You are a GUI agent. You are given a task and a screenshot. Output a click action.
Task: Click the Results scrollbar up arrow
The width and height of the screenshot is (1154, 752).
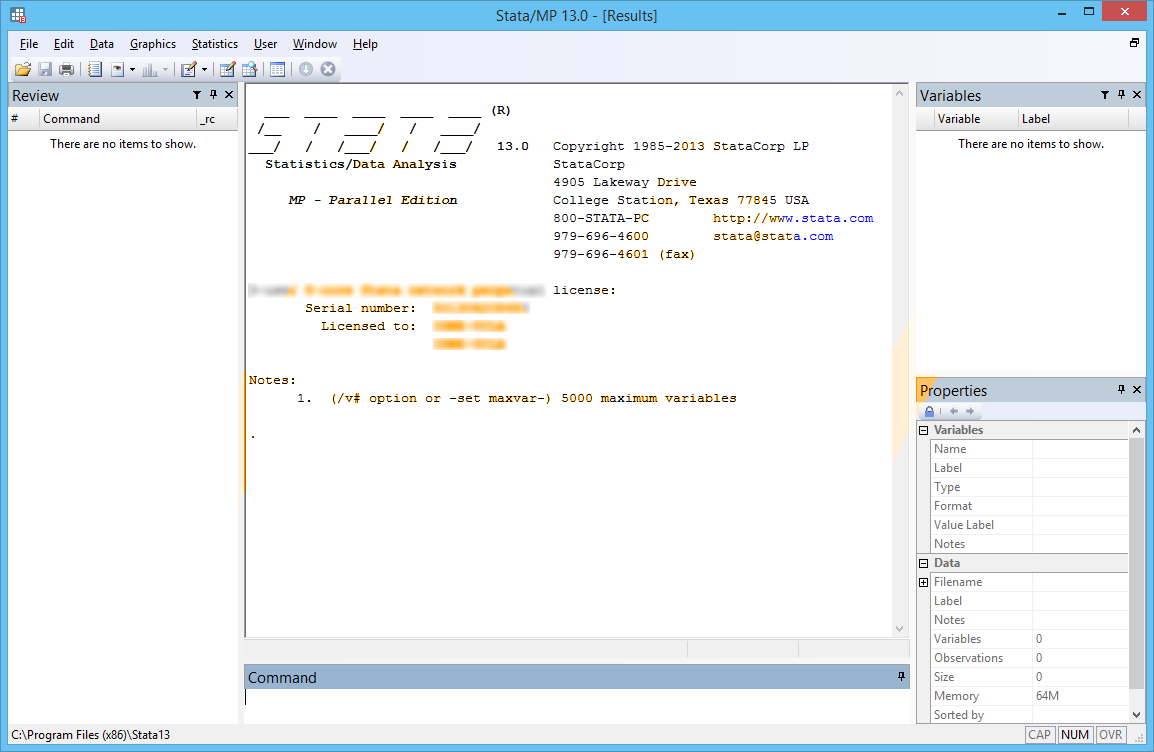899,93
